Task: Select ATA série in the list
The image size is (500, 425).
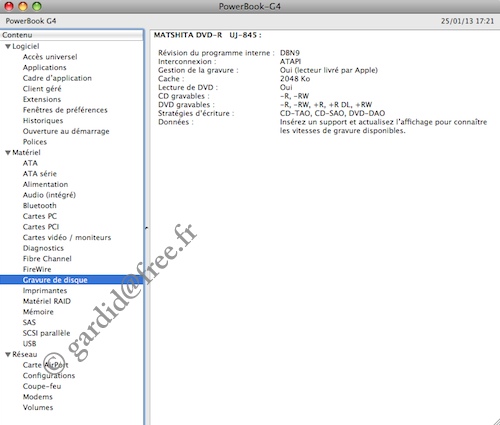Action: tap(40, 174)
